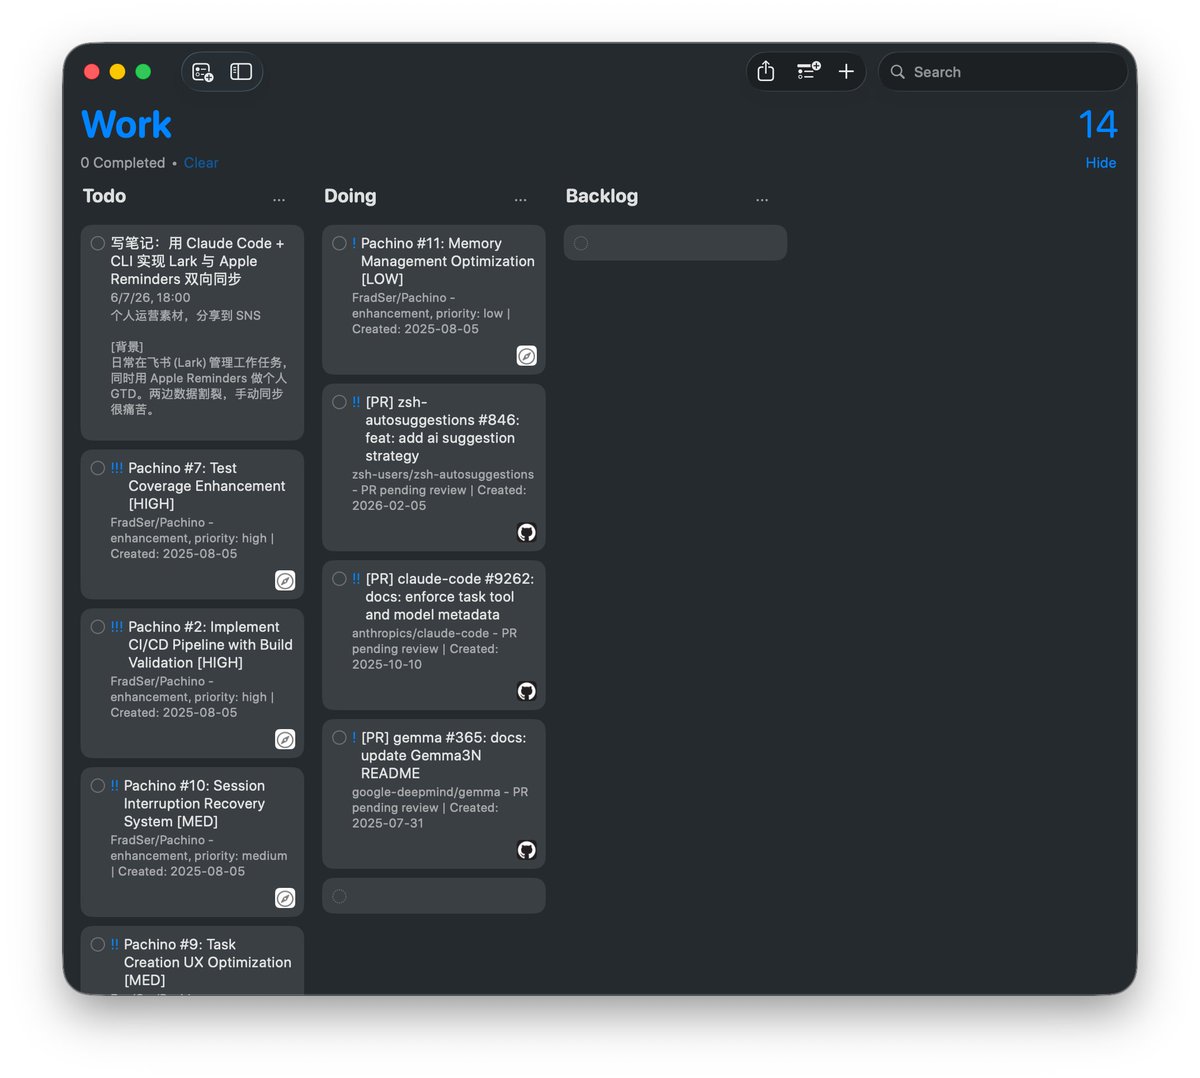Click title 'Pachino #2: Implement CI/CD Pipeline'
1200x1078 pixels.
pos(210,645)
